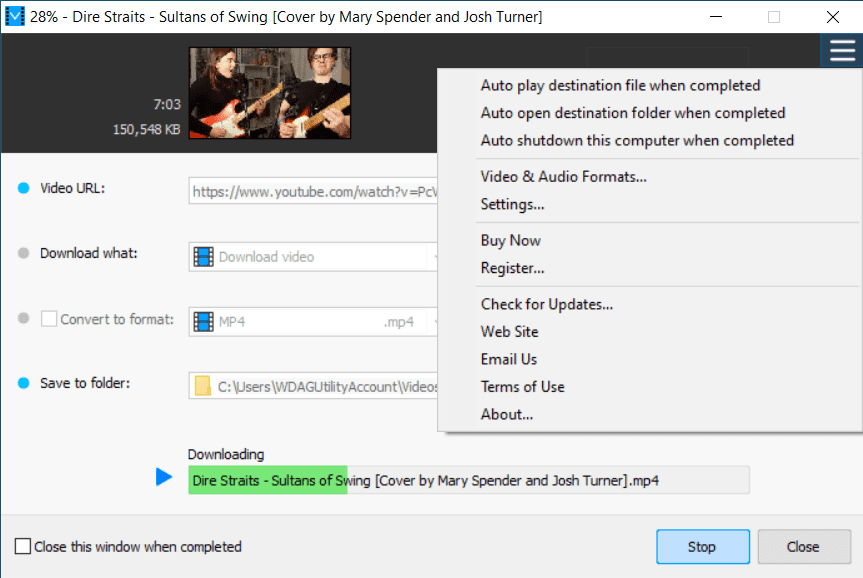Click the film icon in Download what box
The width and height of the screenshot is (863, 578).
tap(203, 257)
